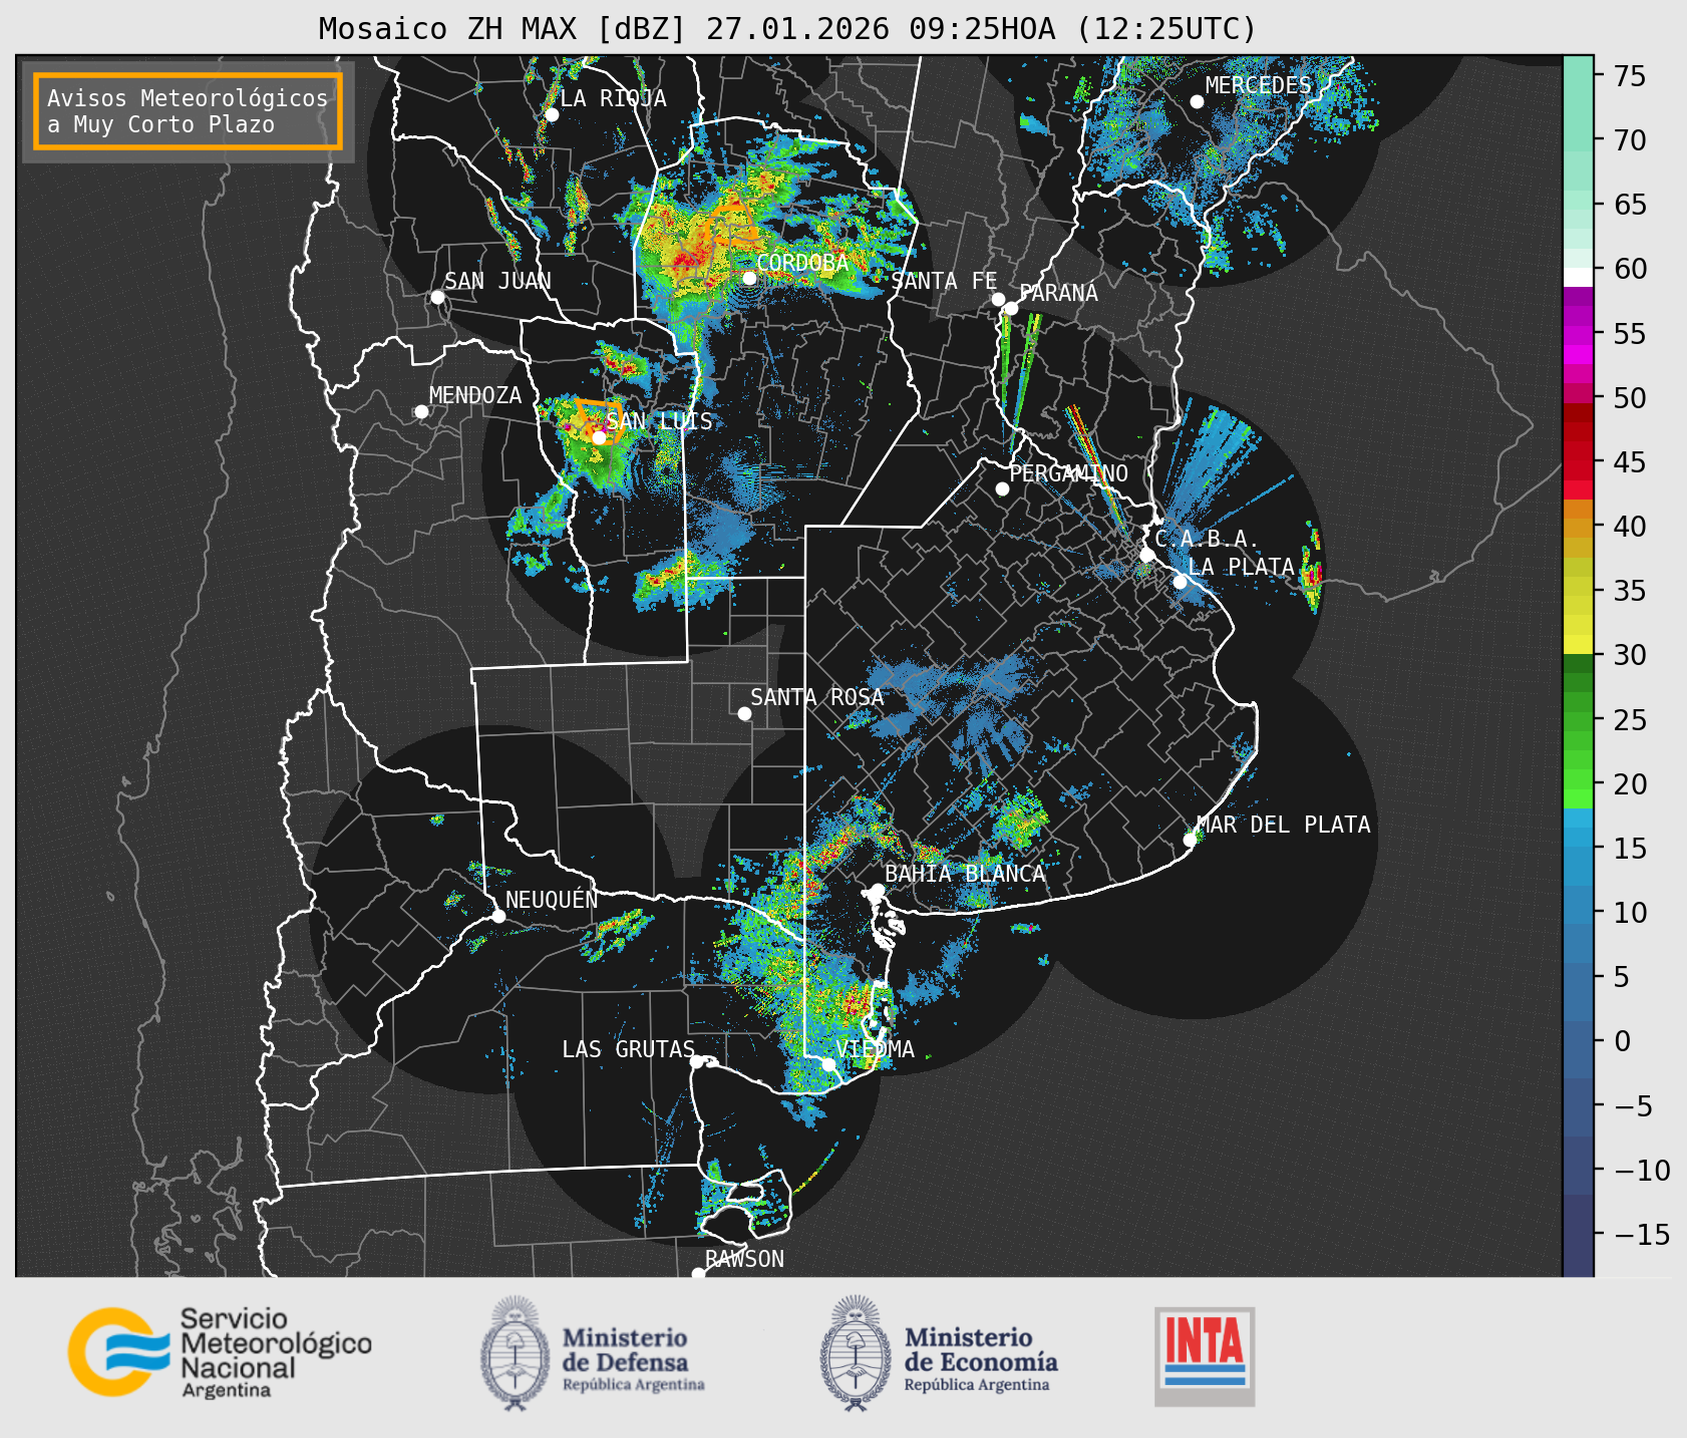This screenshot has height=1438, width=1687.
Task: Click the SANTA FE city label
Action: tap(944, 281)
